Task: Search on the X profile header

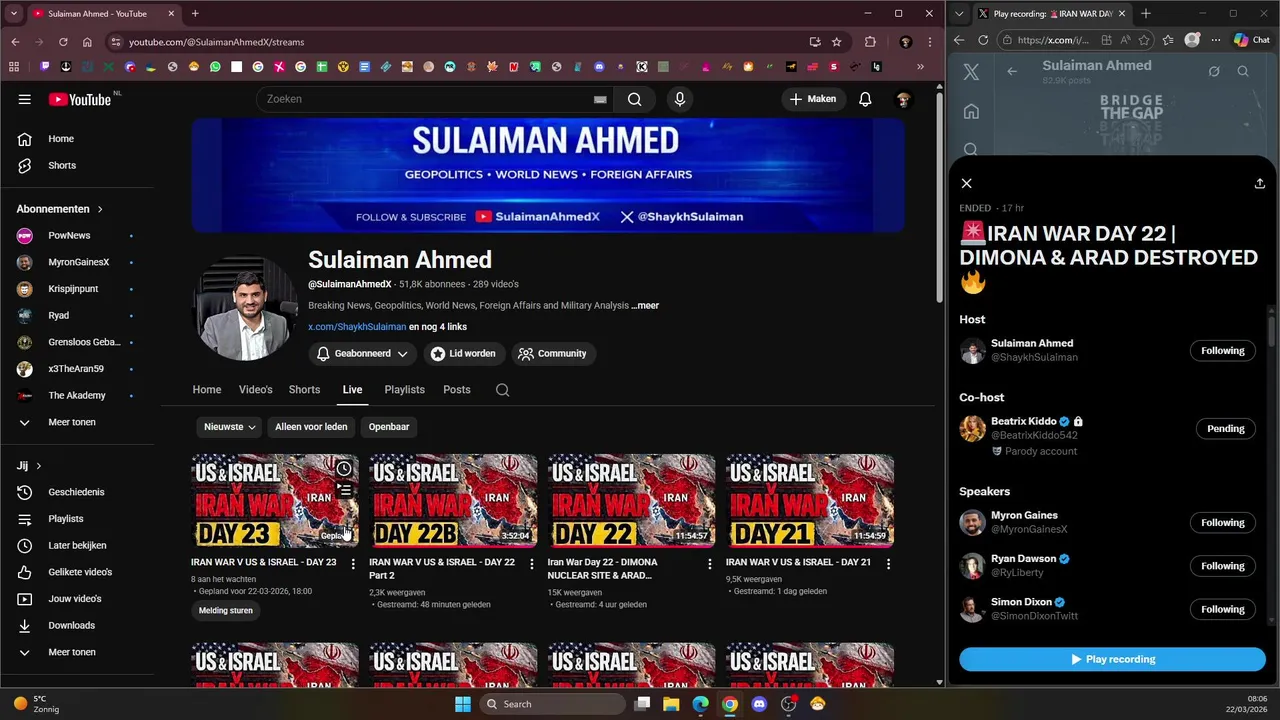Action: [1243, 71]
